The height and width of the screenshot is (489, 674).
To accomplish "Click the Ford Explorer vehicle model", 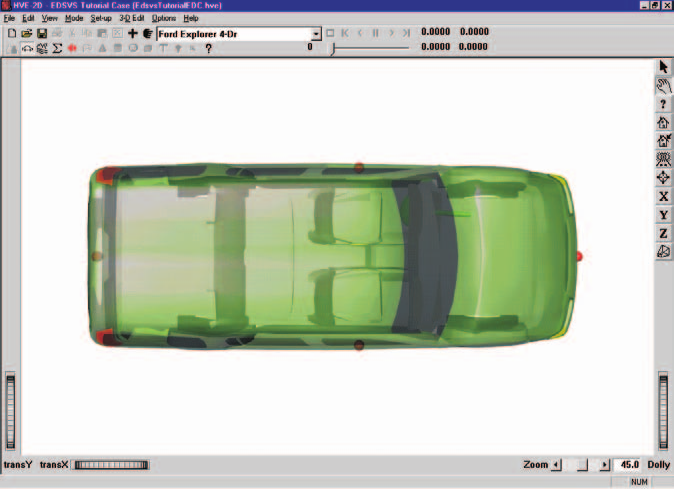I will 333,256.
